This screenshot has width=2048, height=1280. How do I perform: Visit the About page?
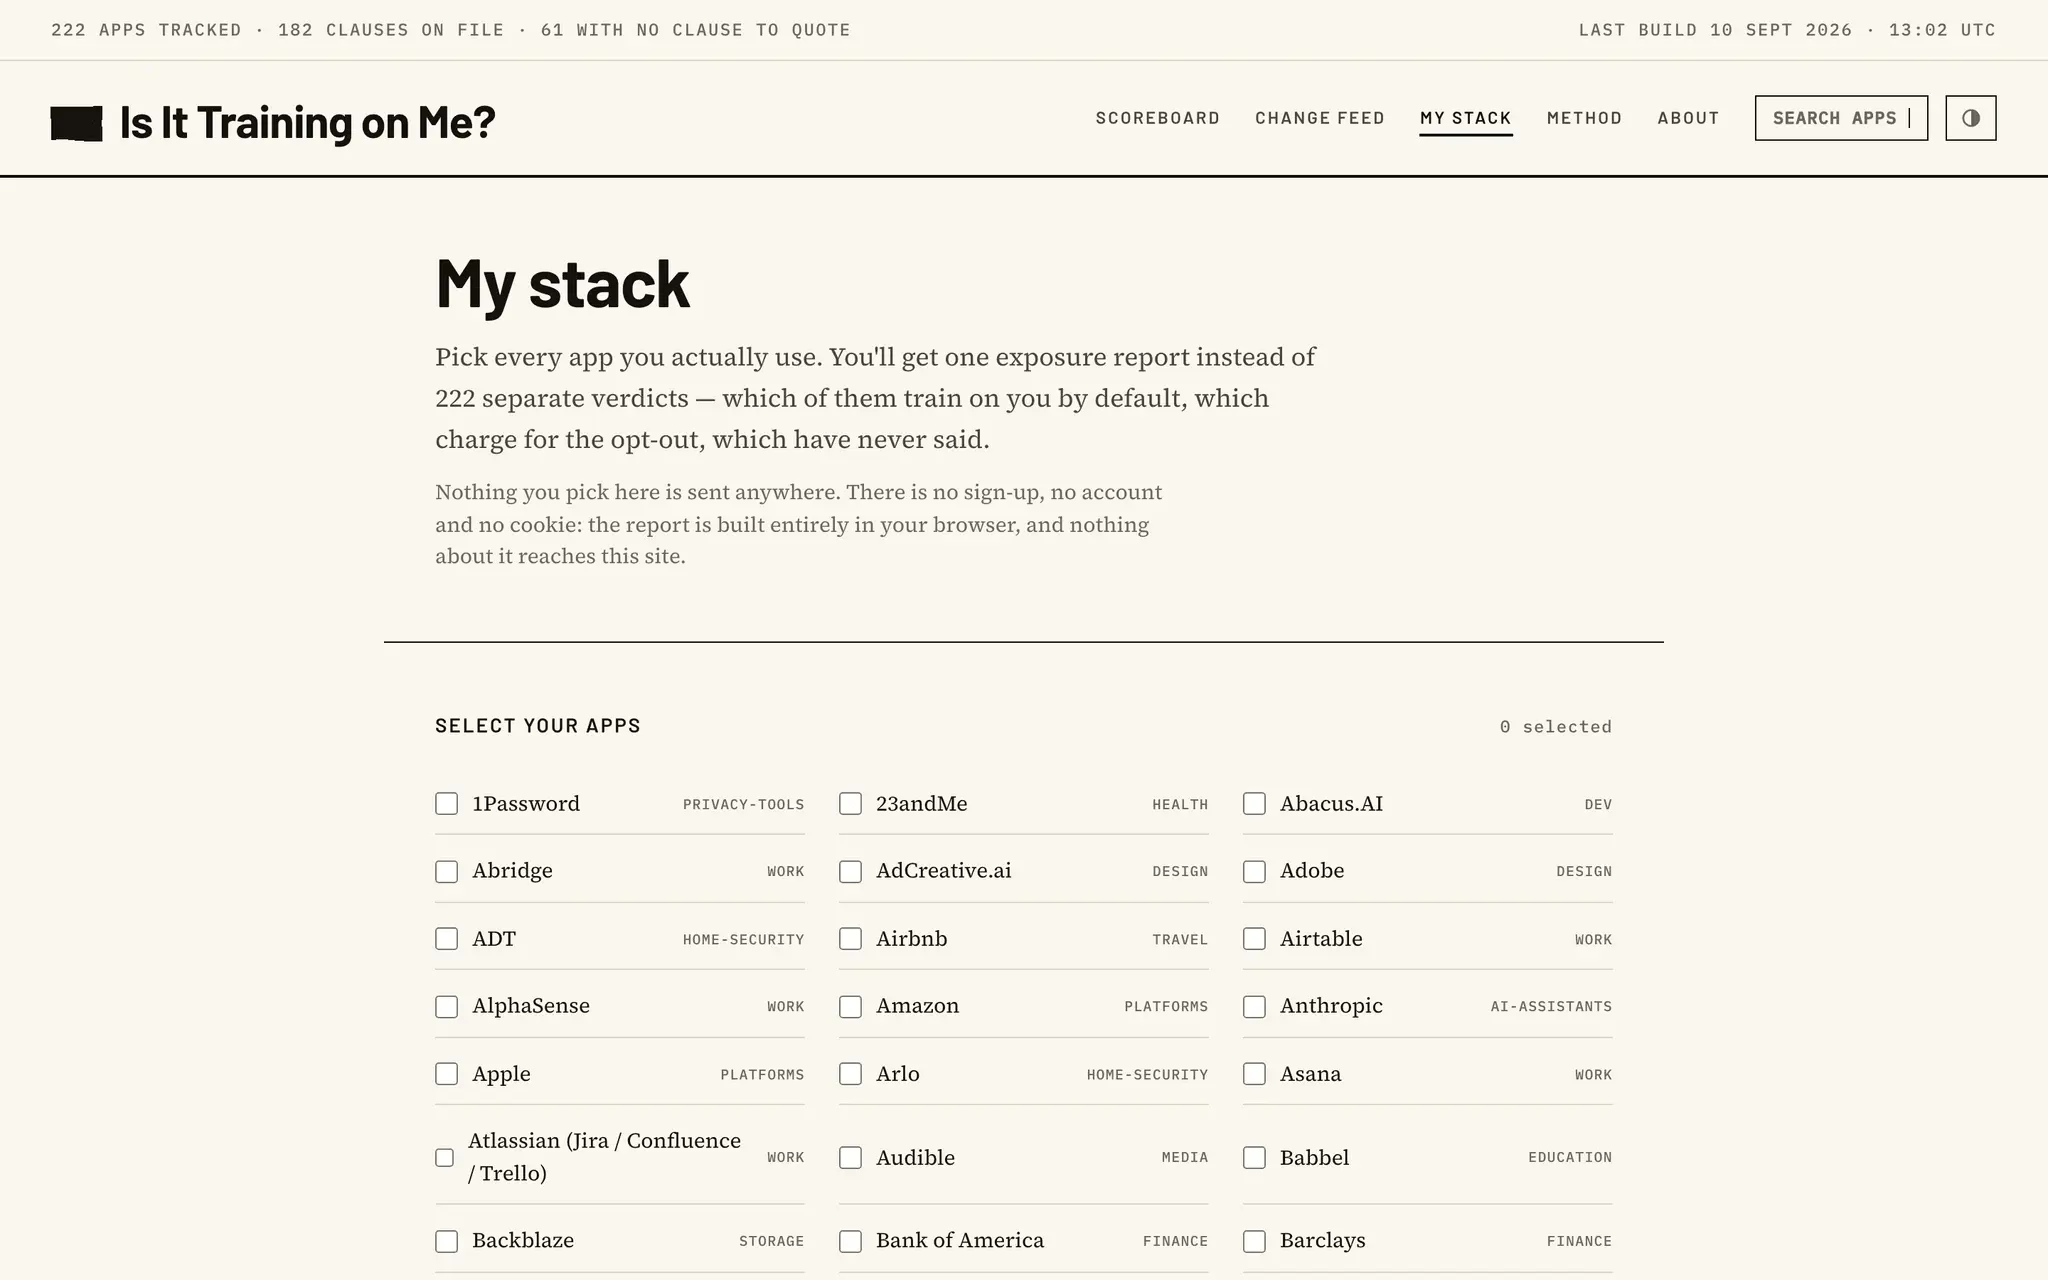point(1688,118)
